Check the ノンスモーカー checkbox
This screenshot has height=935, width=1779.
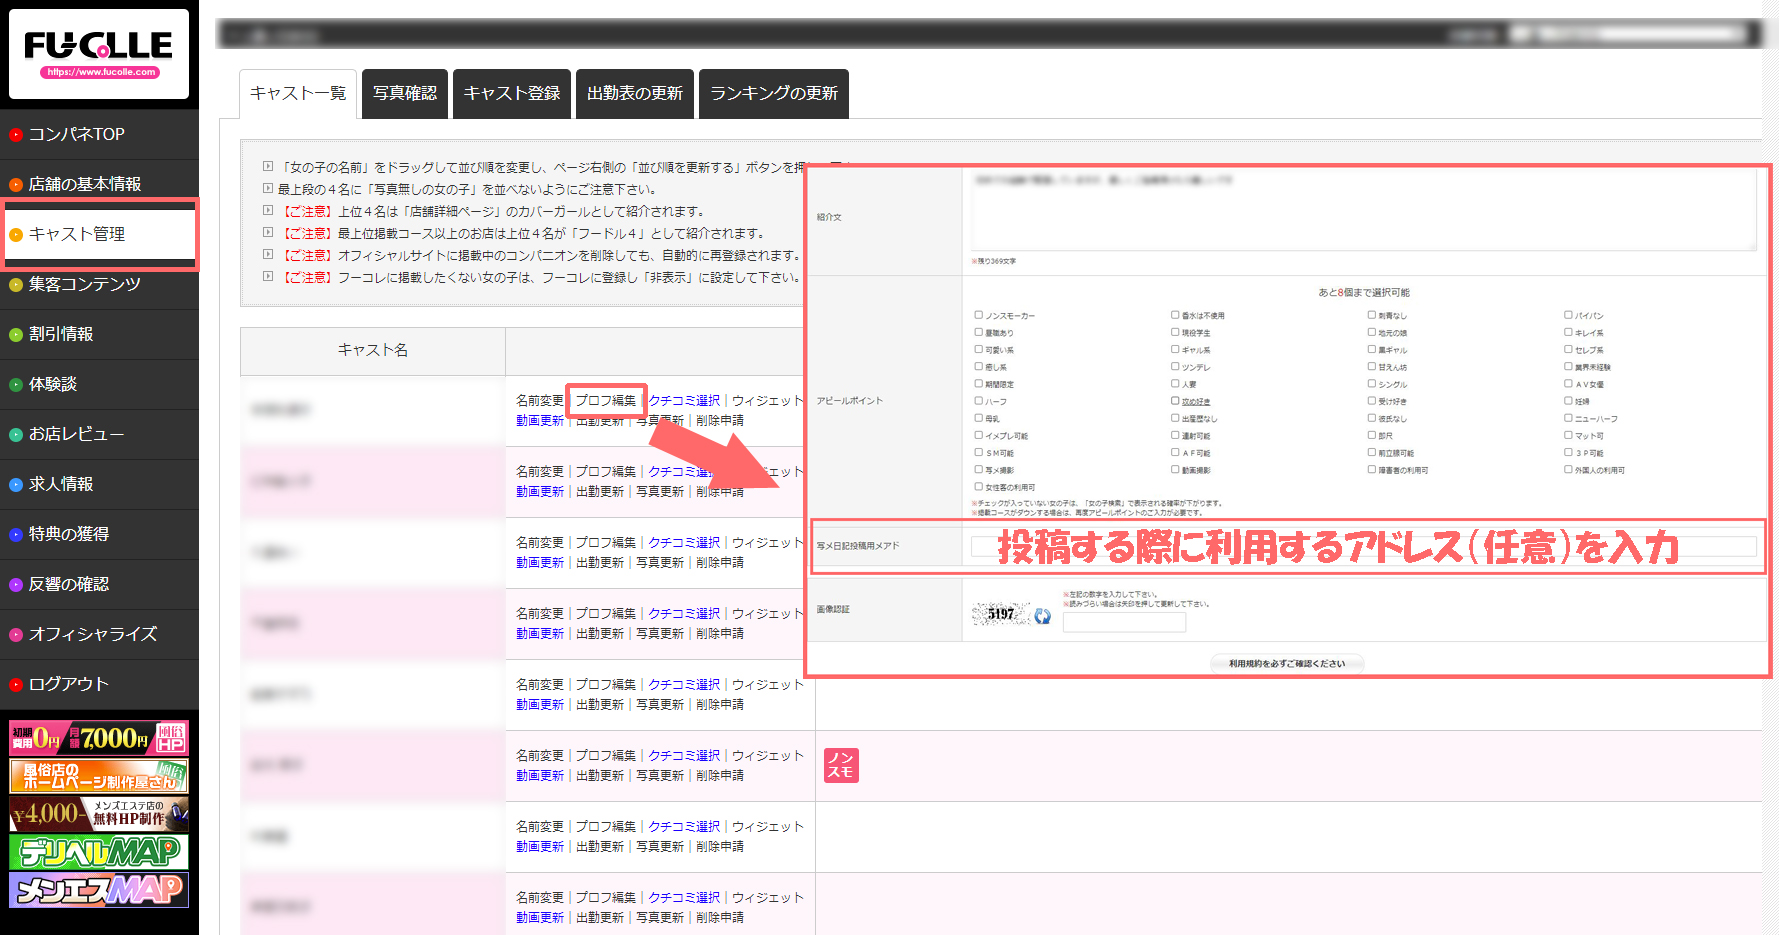(x=979, y=315)
